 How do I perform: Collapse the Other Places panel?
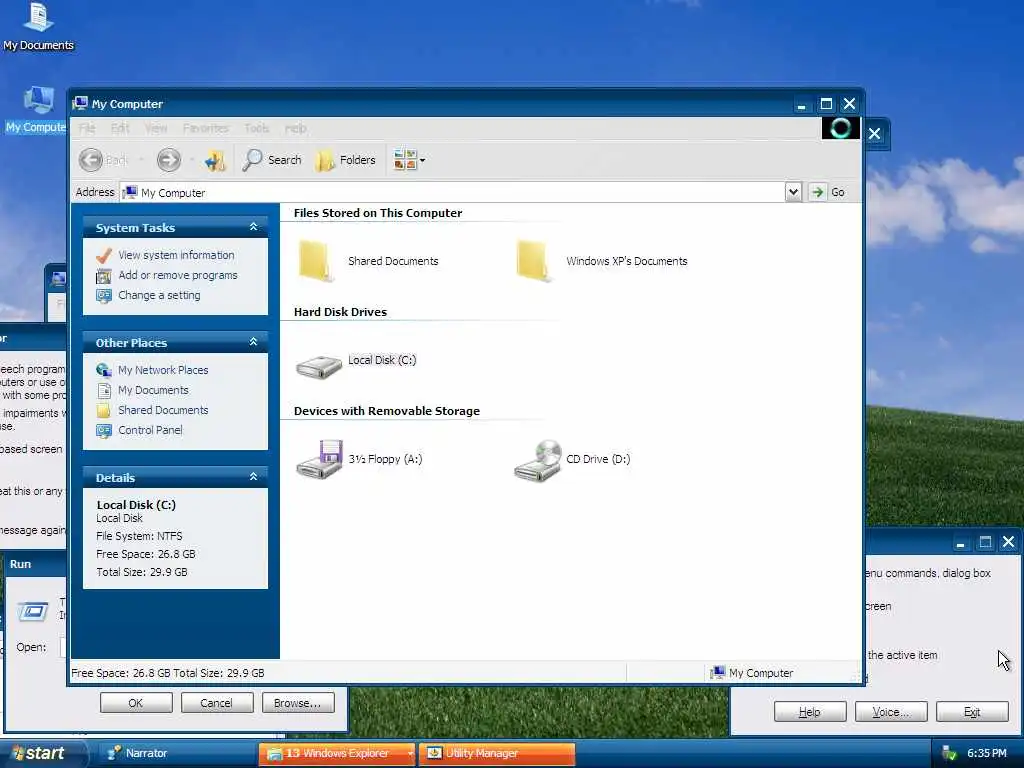(x=253, y=342)
